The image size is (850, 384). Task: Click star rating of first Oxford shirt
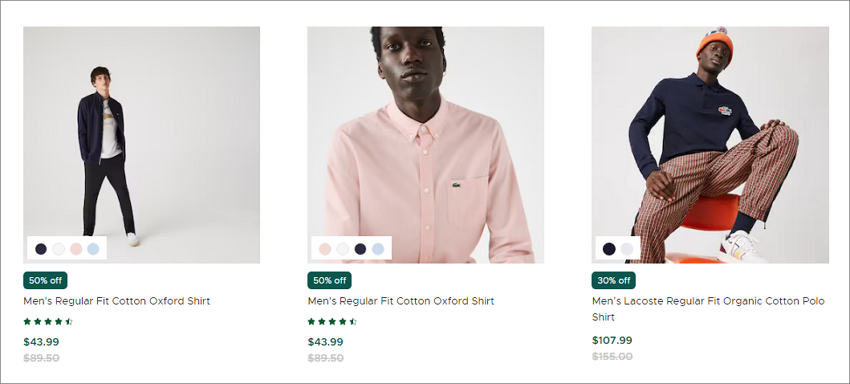48,322
